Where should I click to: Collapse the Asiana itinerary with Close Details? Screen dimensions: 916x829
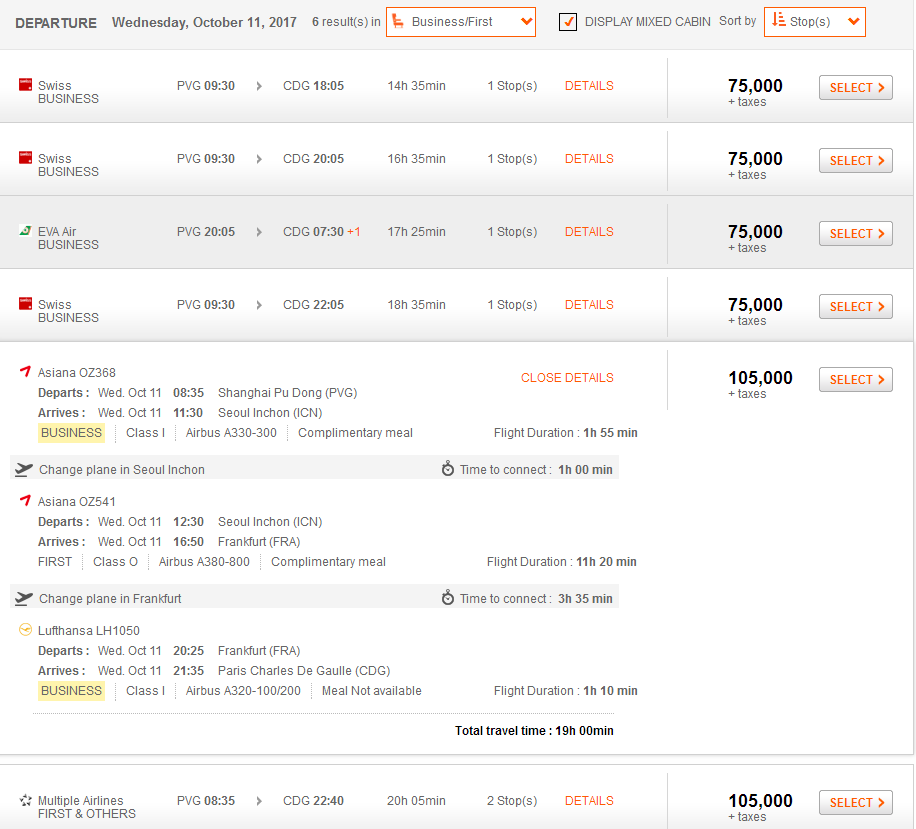click(x=567, y=378)
